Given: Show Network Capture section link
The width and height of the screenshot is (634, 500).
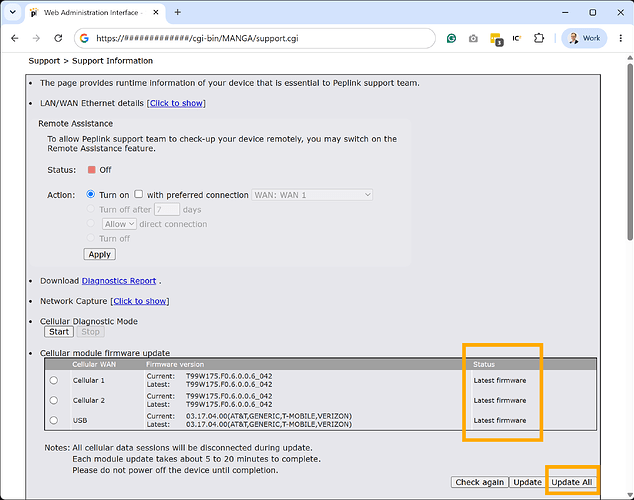Looking at the screenshot, I should [x=140, y=301].
